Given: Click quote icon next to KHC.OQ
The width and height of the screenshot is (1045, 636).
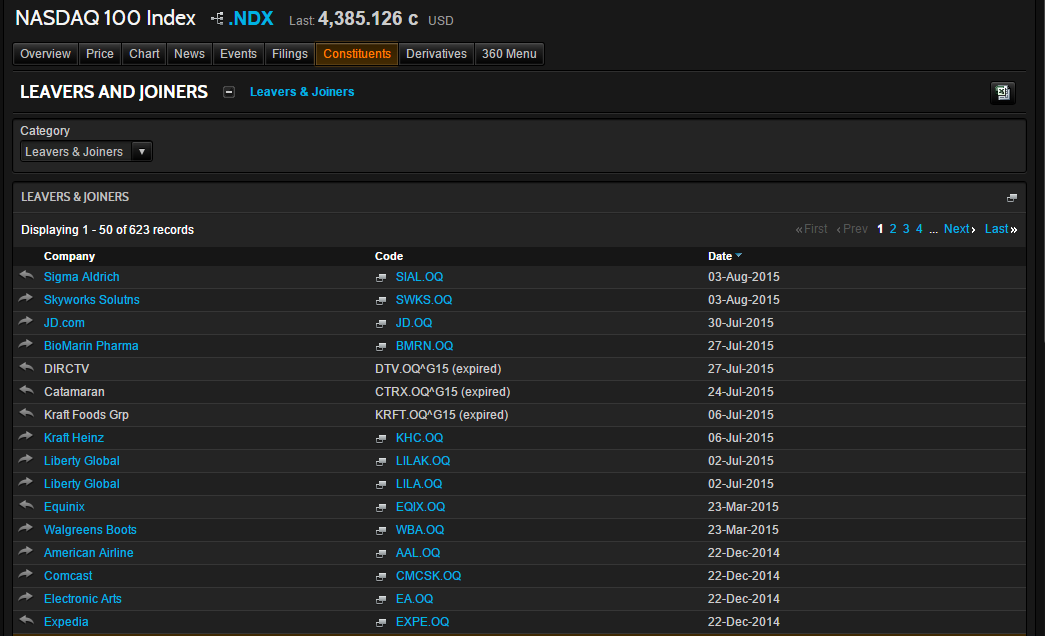Looking at the screenshot, I should (381, 439).
